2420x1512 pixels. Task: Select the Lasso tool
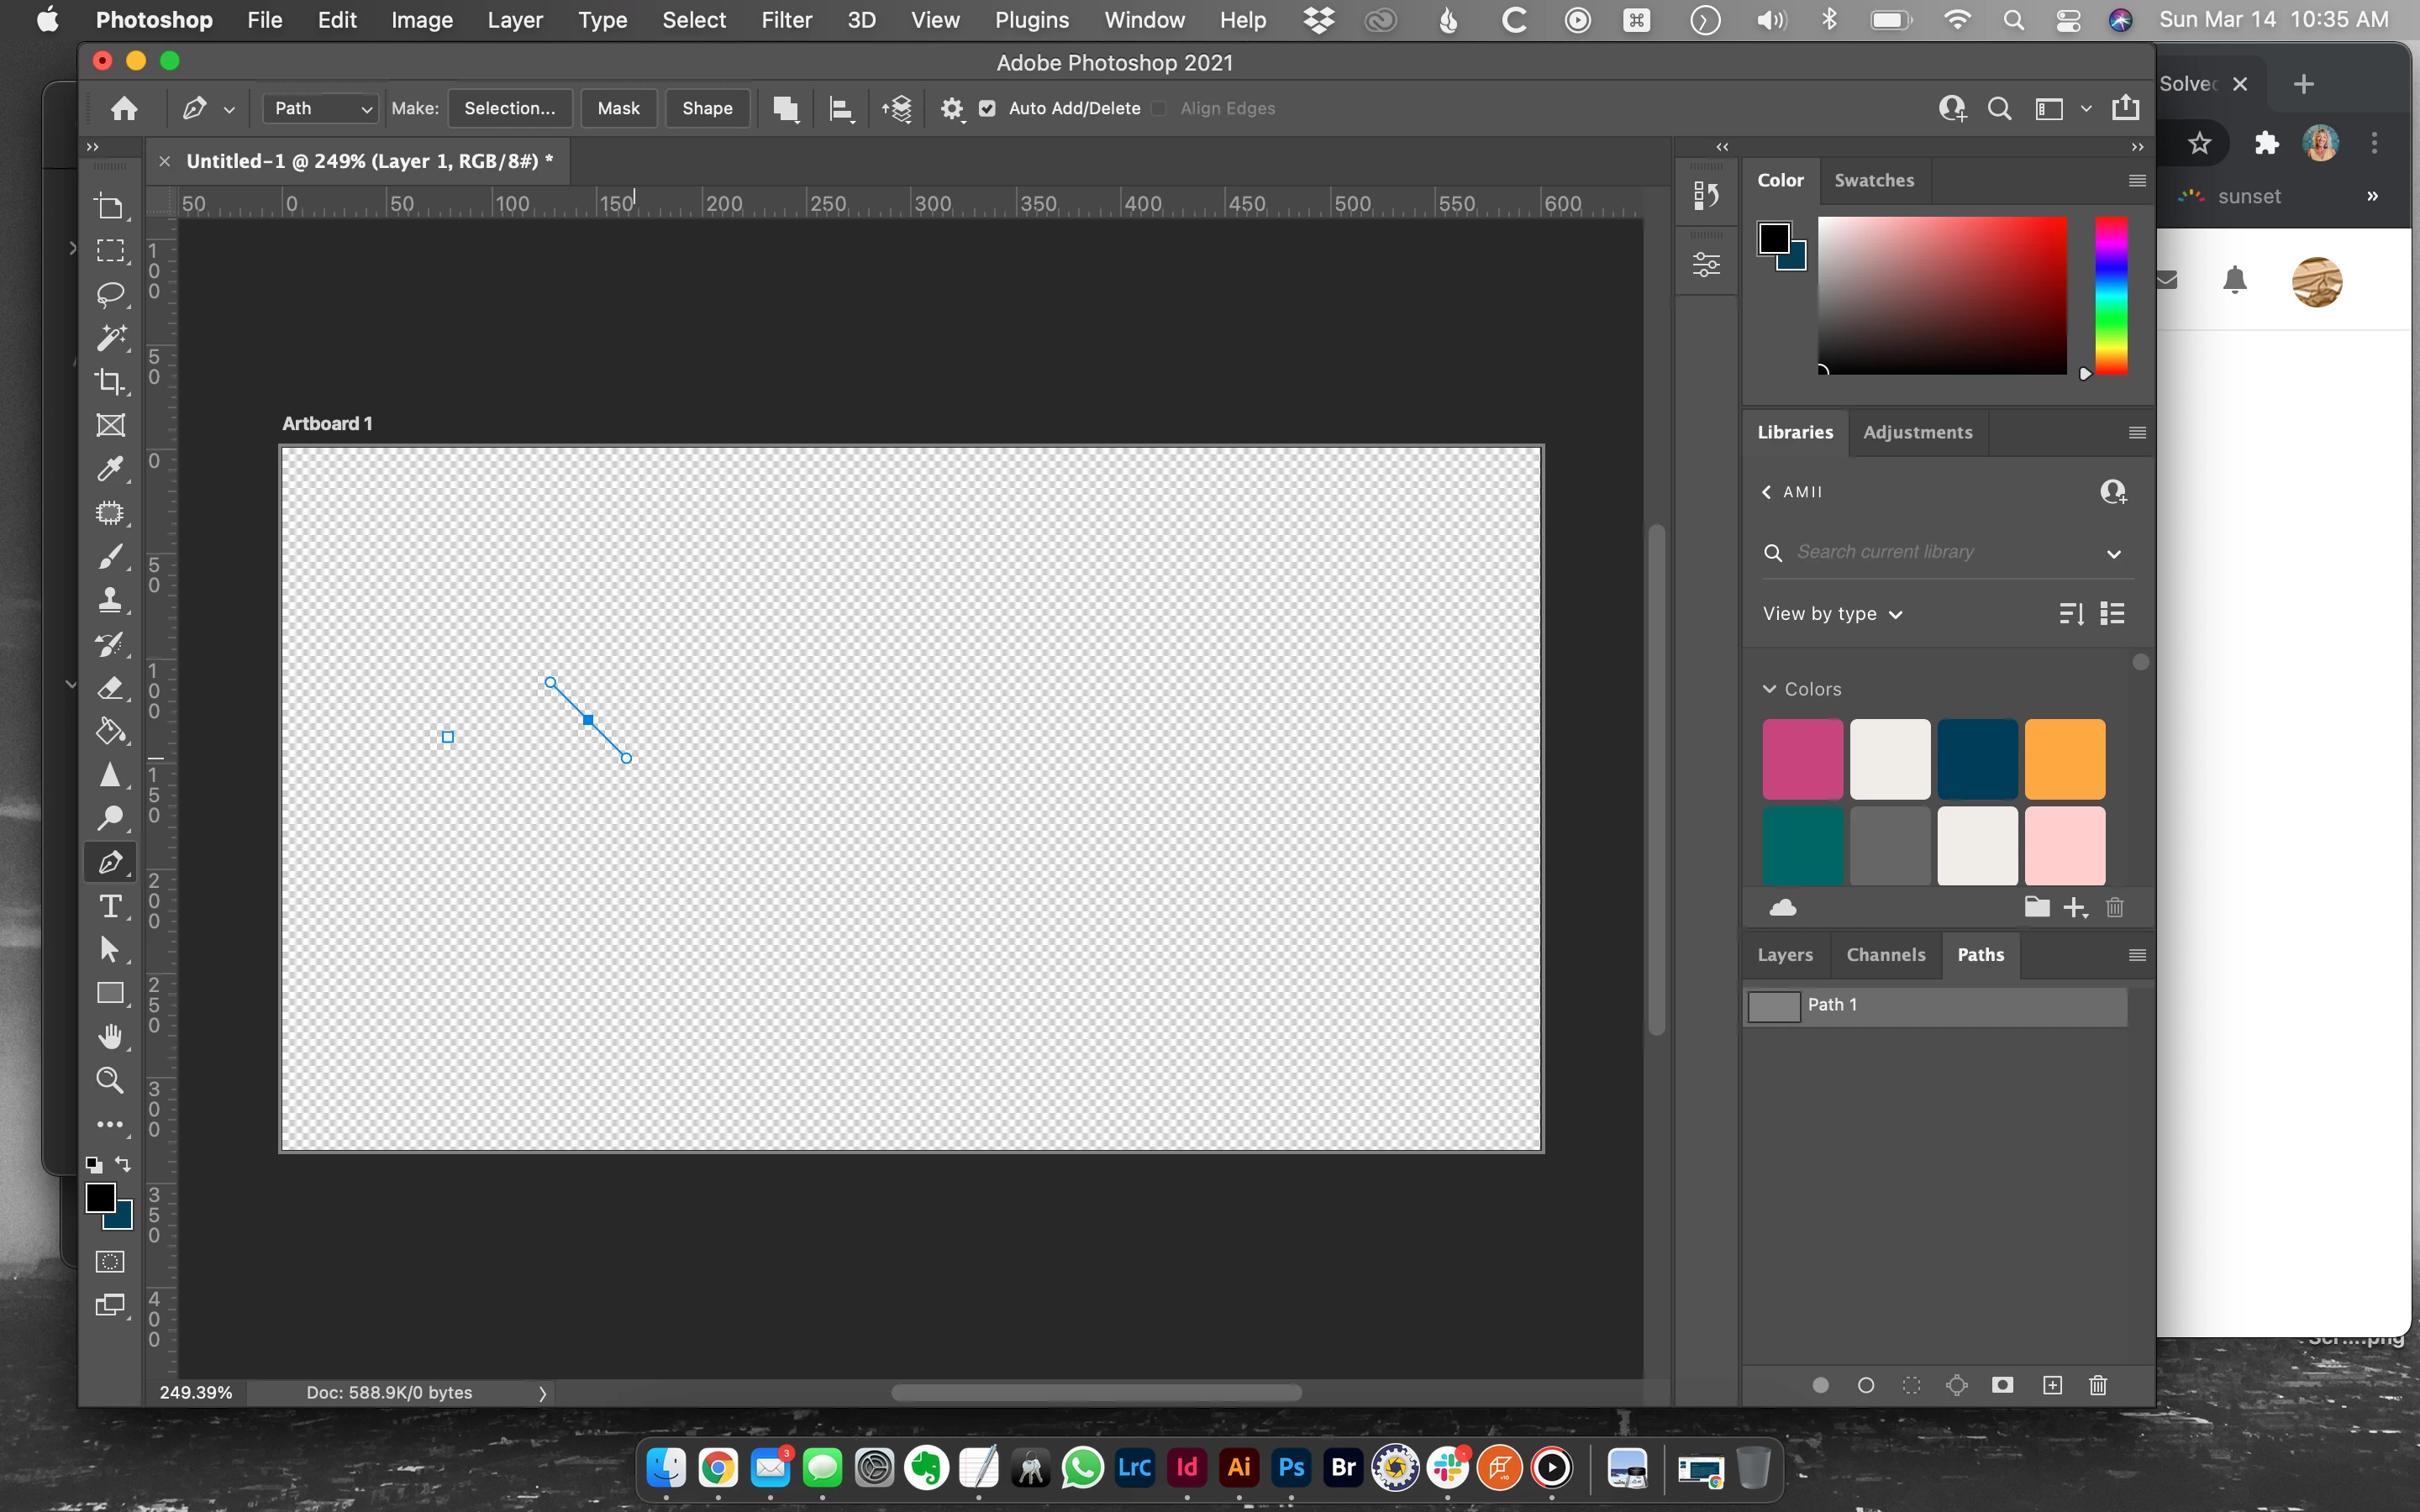pos(110,294)
